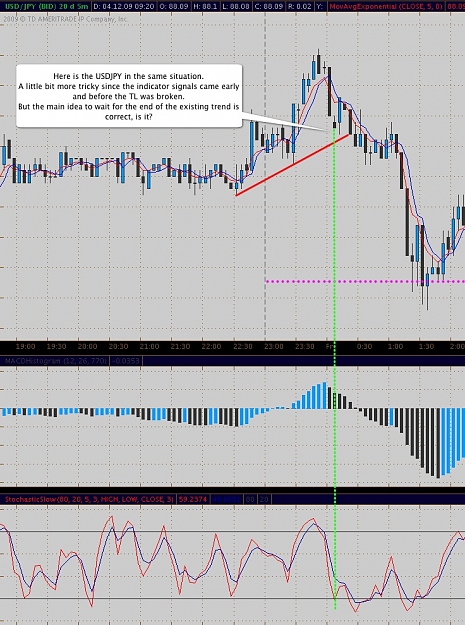Click the 0:30 time axis label
This screenshot has height=625, width=465.
364,346
